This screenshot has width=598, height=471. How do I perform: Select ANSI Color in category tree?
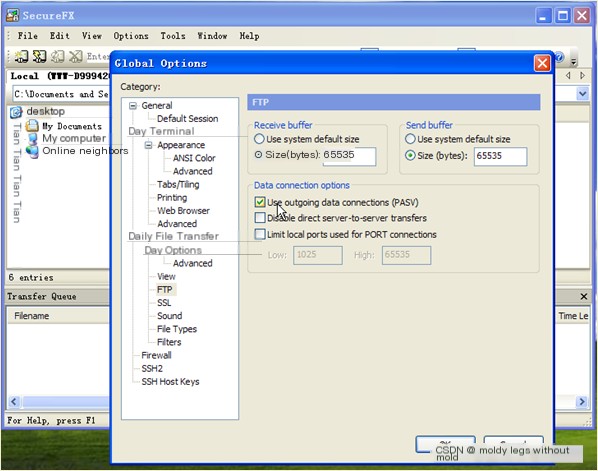(x=194, y=158)
